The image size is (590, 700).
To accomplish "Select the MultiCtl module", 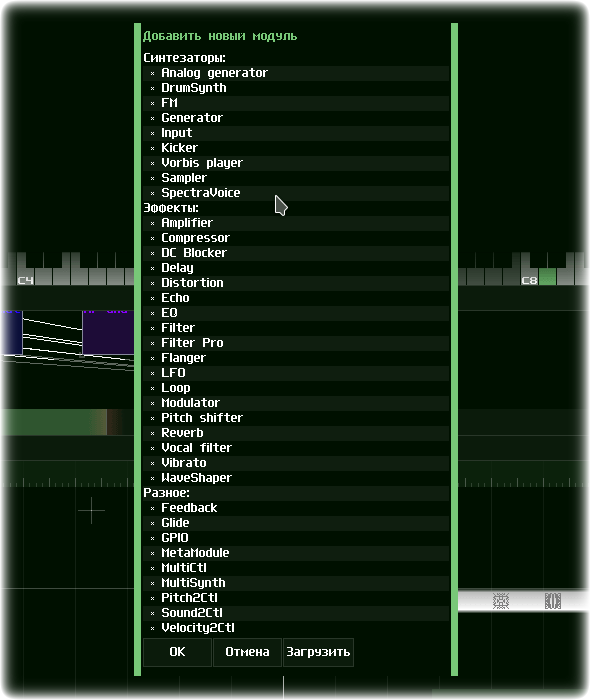I will click(x=296, y=568).
